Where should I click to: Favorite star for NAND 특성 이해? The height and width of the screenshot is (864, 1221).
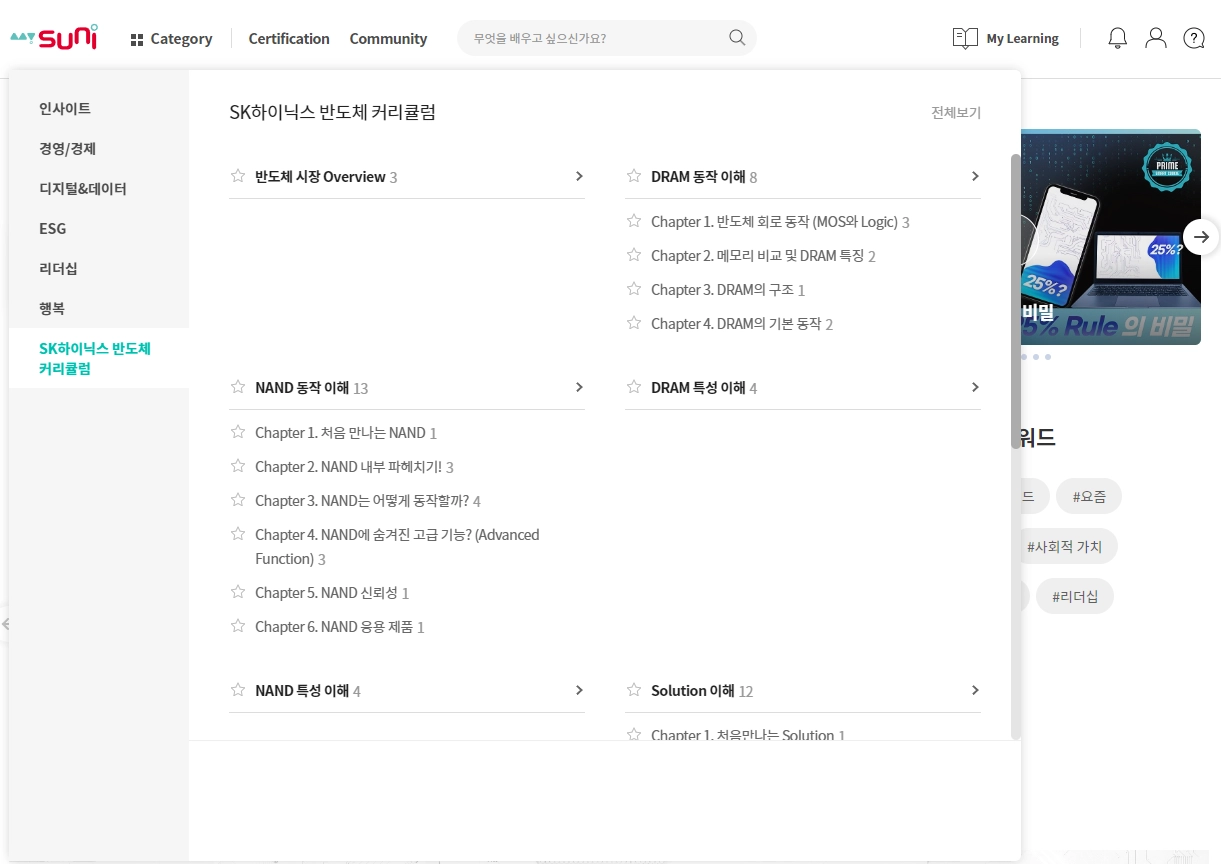[238, 690]
